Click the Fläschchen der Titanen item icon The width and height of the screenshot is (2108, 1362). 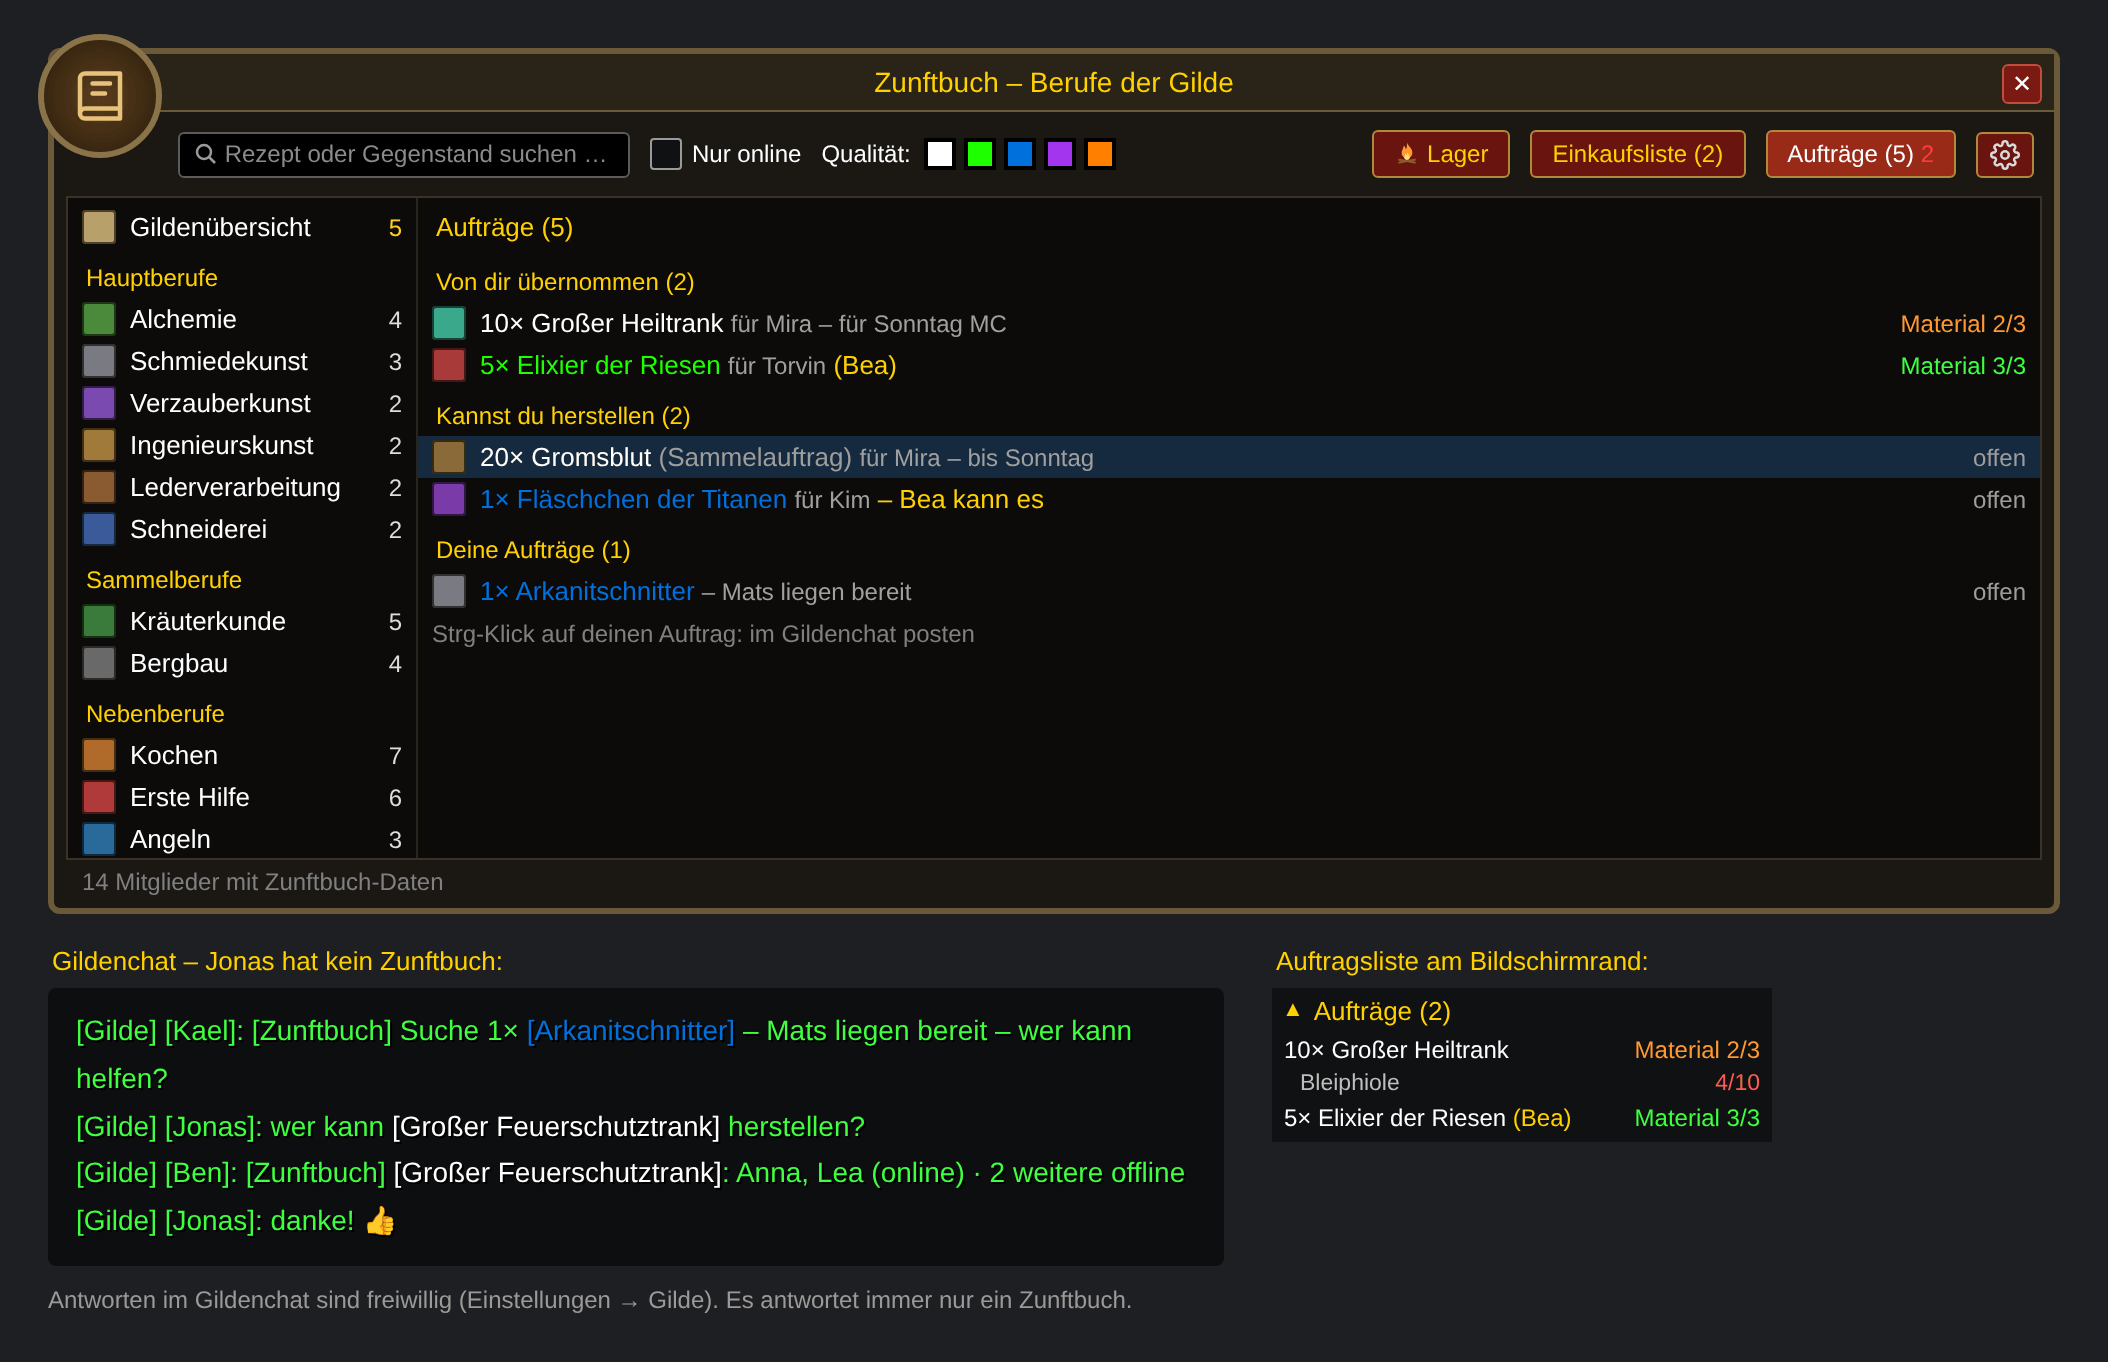pos(449,500)
